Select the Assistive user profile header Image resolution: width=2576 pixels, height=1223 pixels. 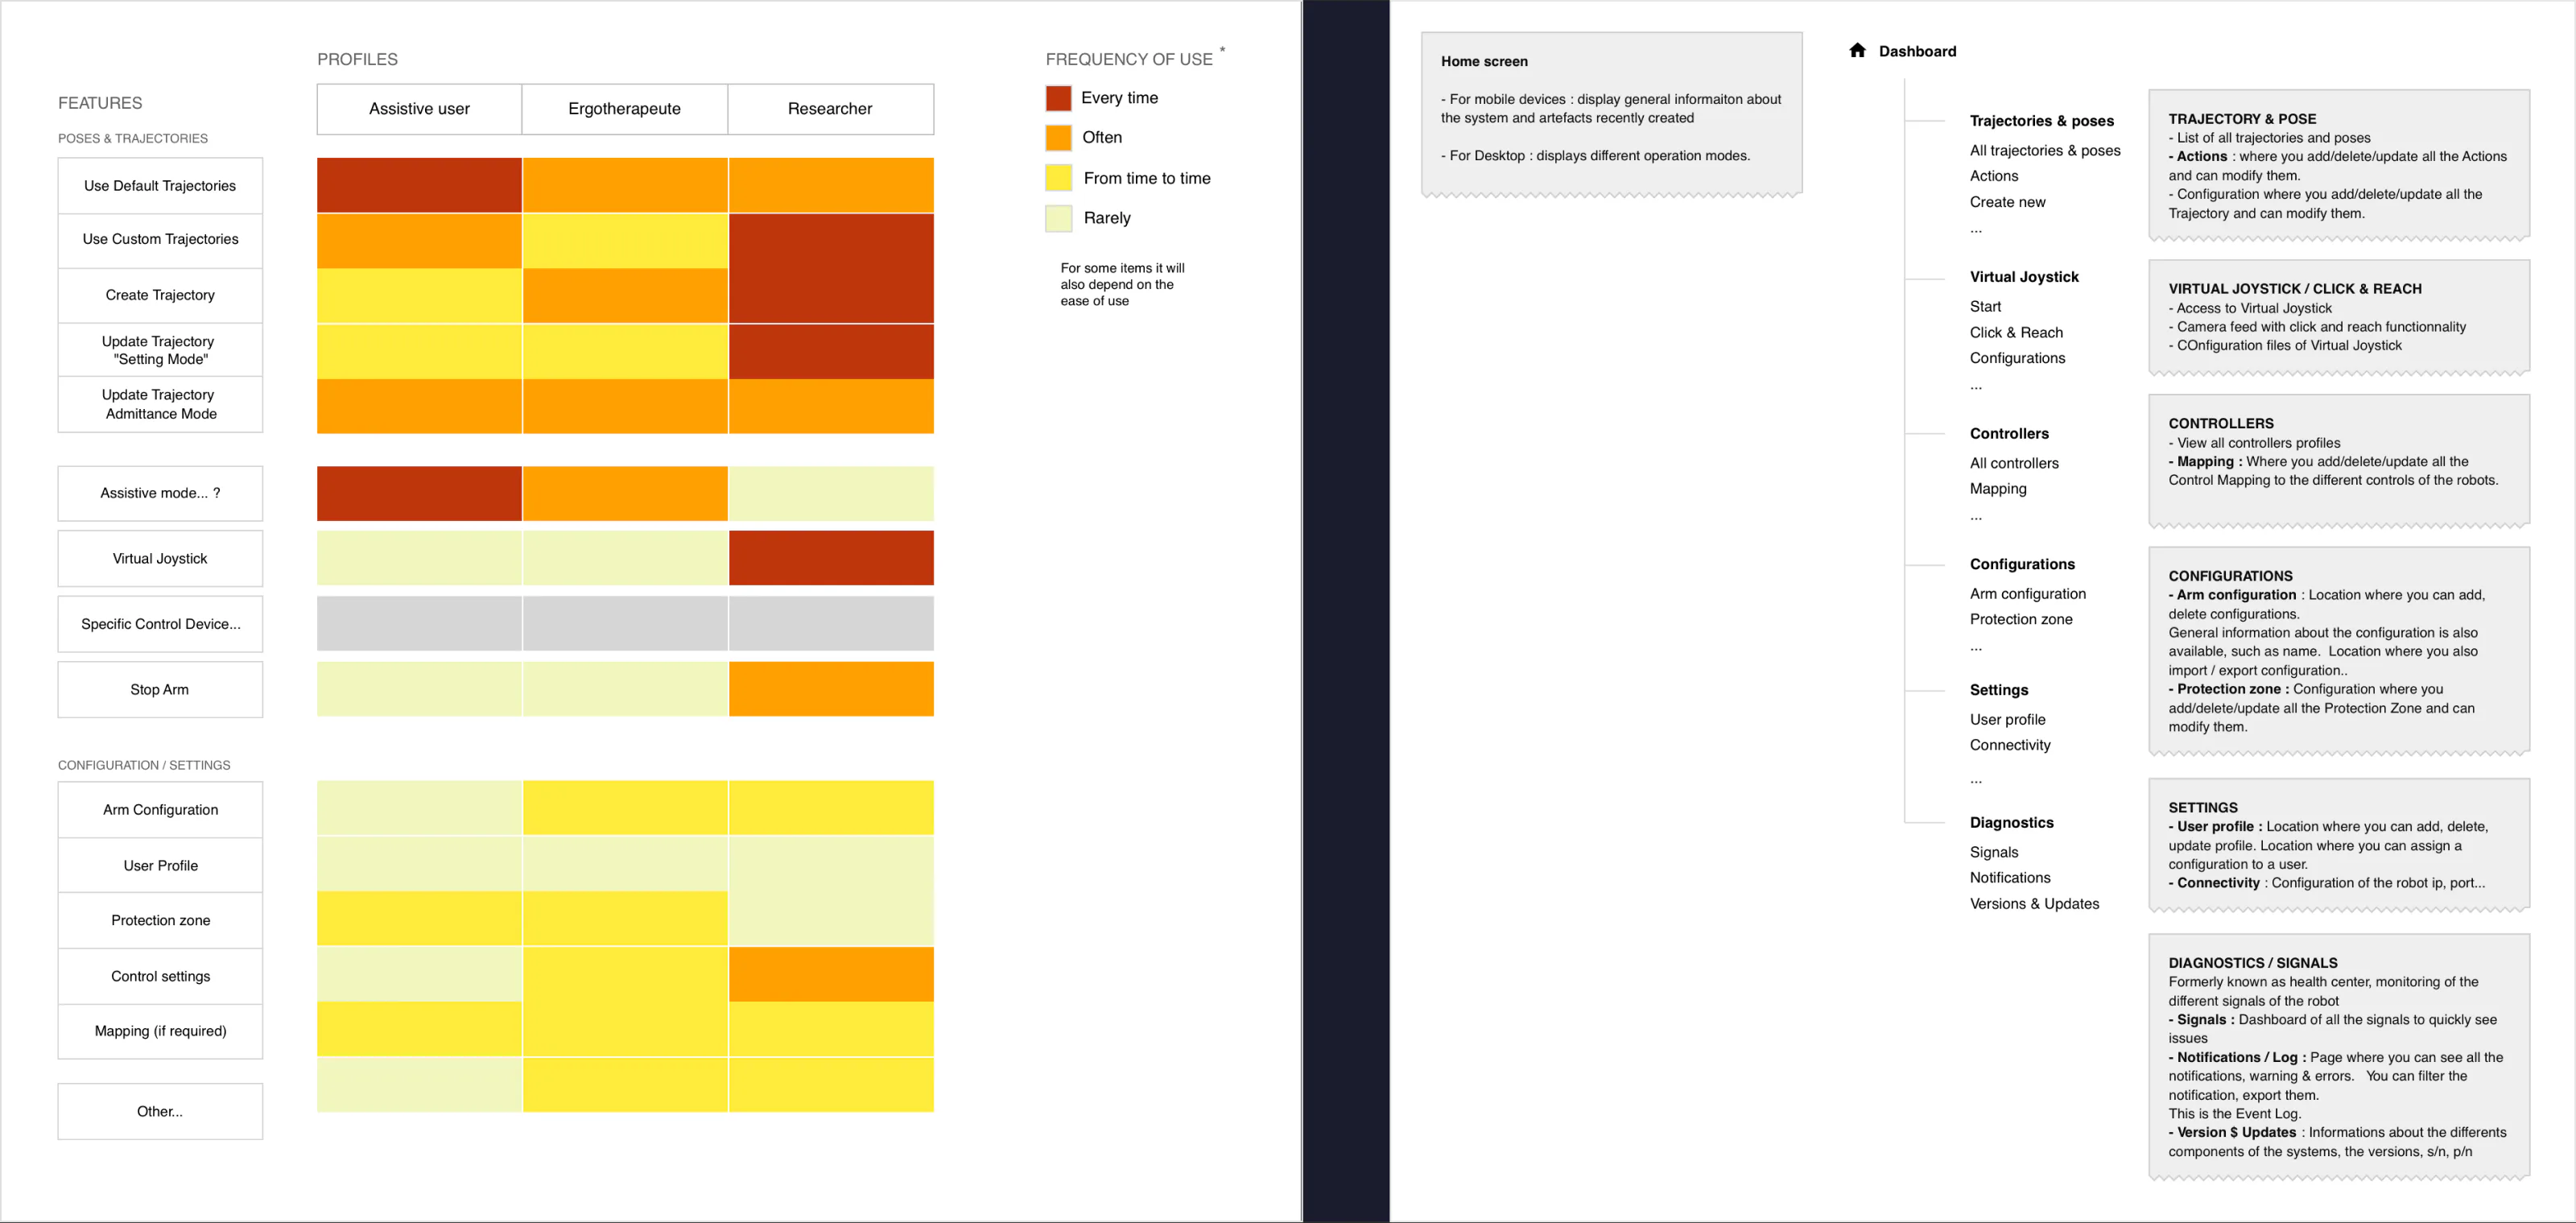pyautogui.click(x=419, y=109)
